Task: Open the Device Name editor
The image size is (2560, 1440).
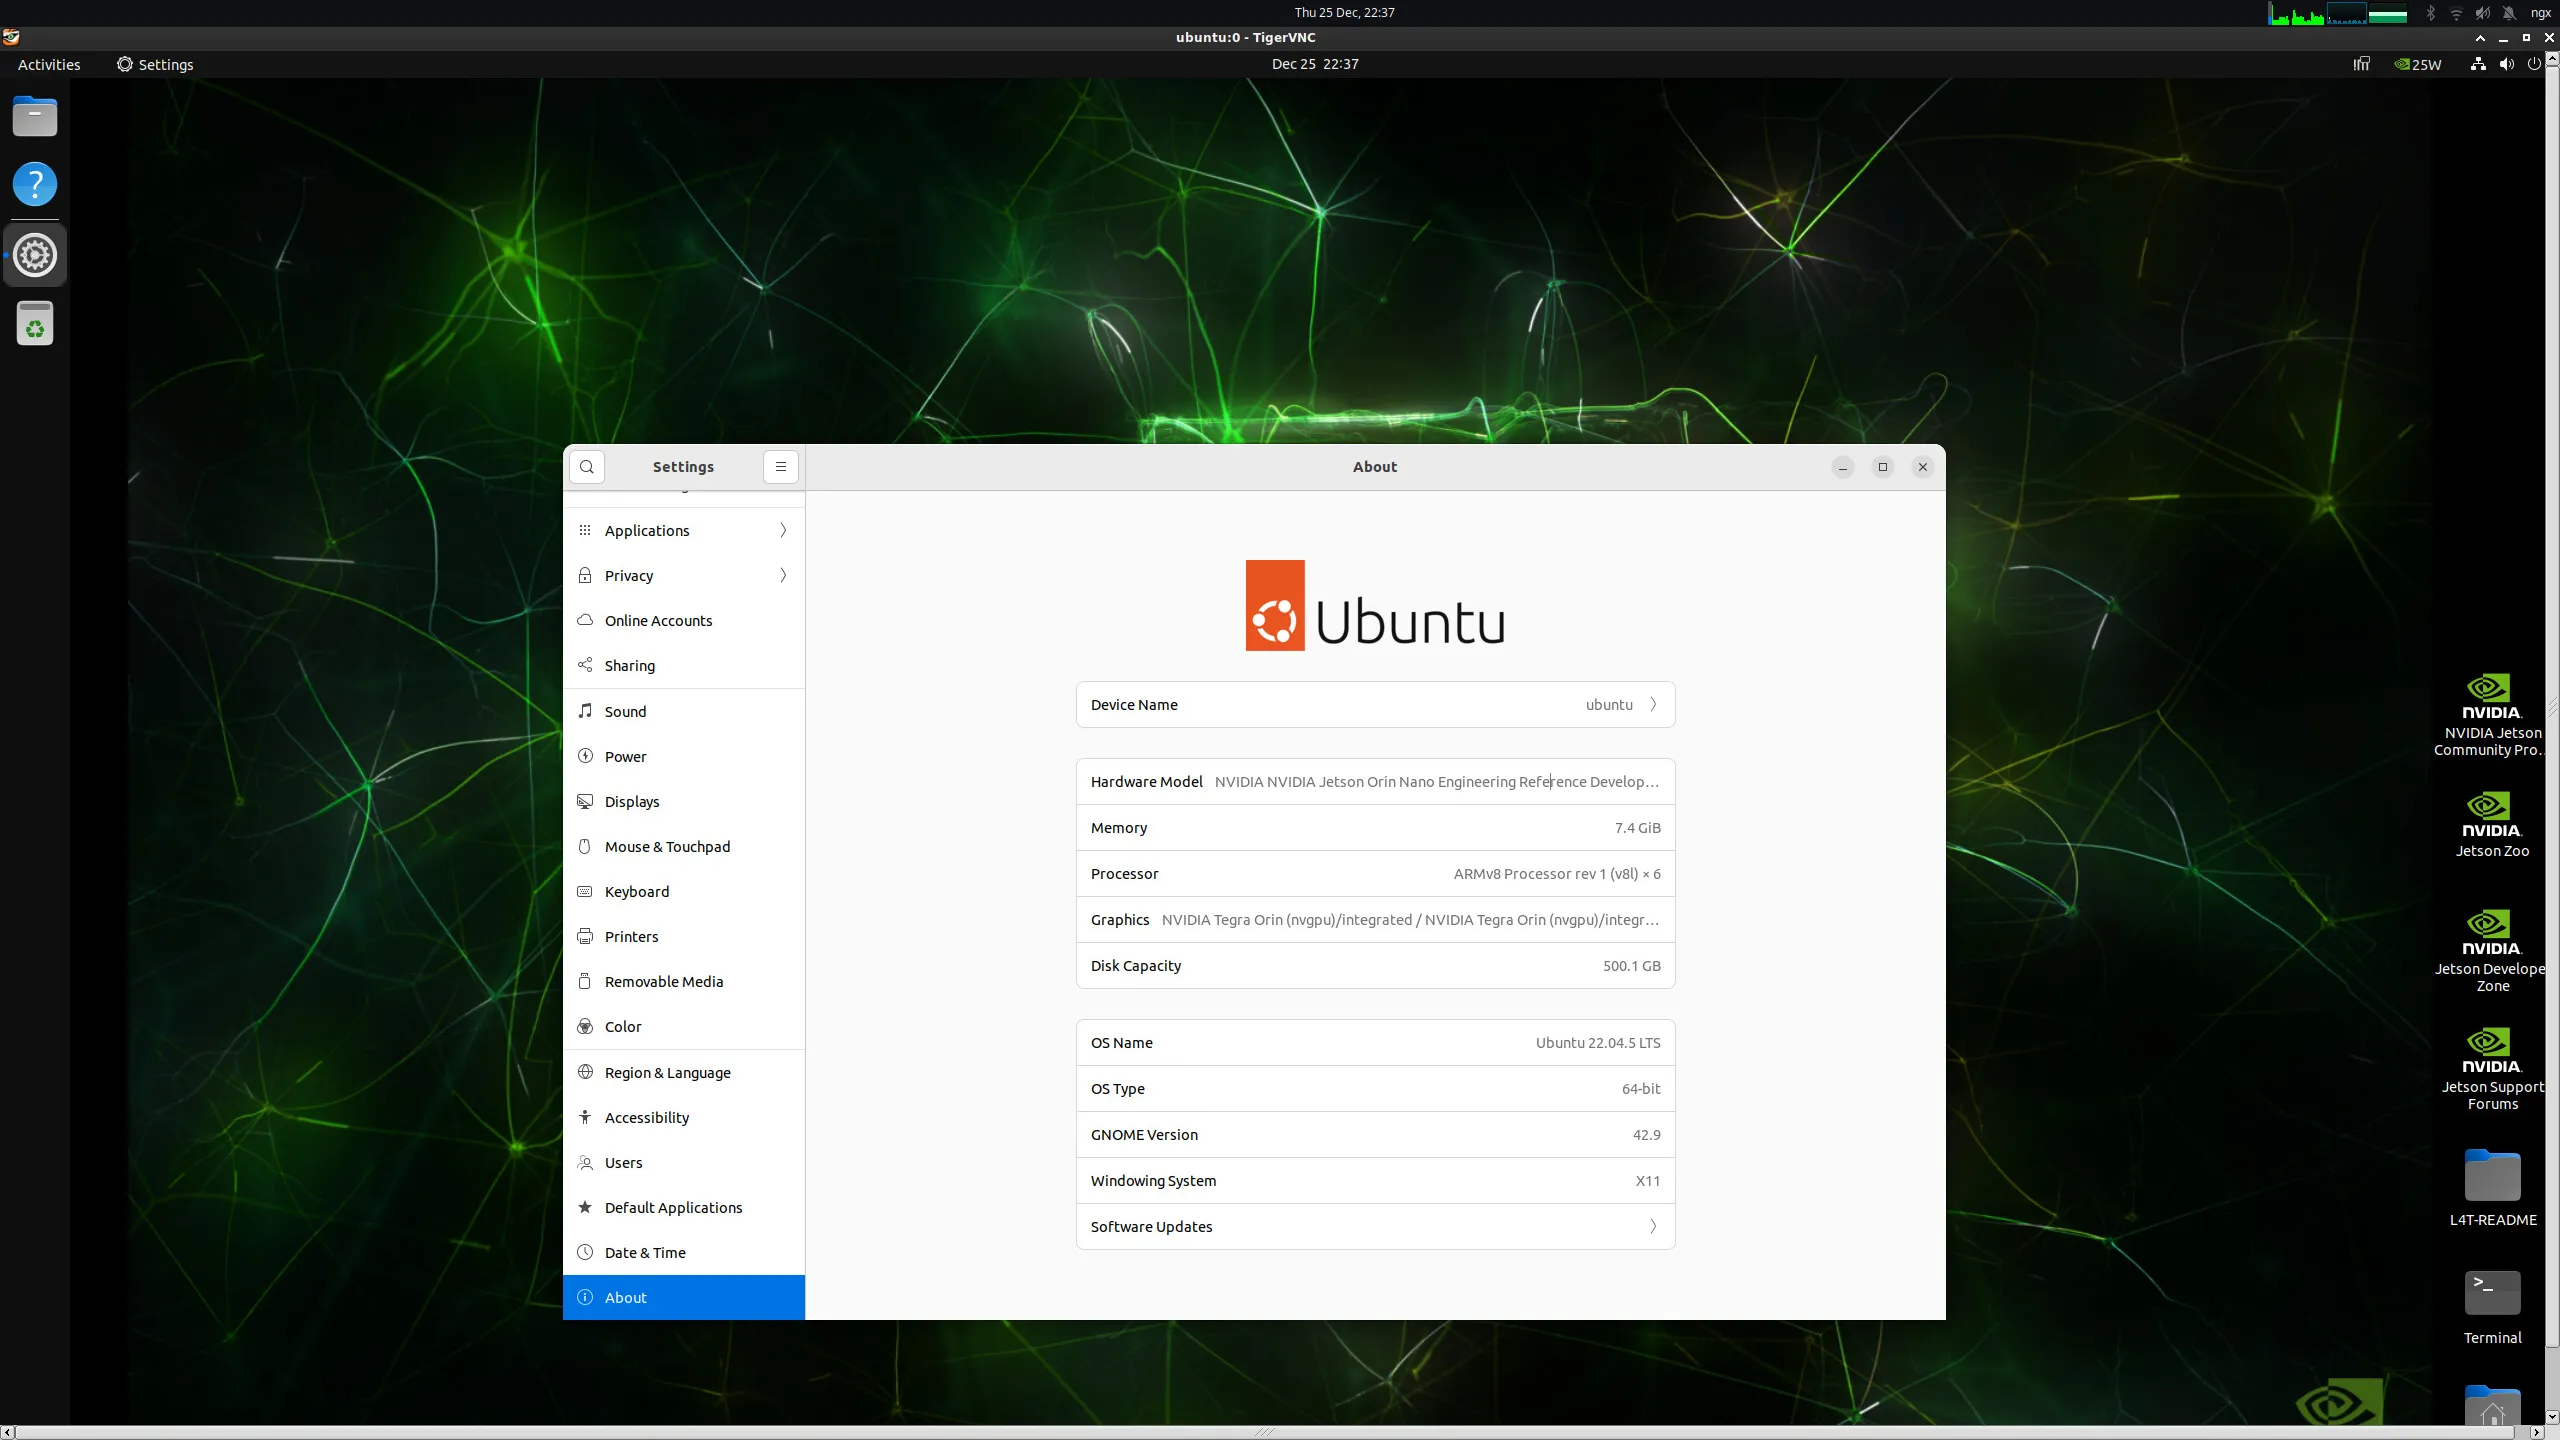Action: 1374,704
